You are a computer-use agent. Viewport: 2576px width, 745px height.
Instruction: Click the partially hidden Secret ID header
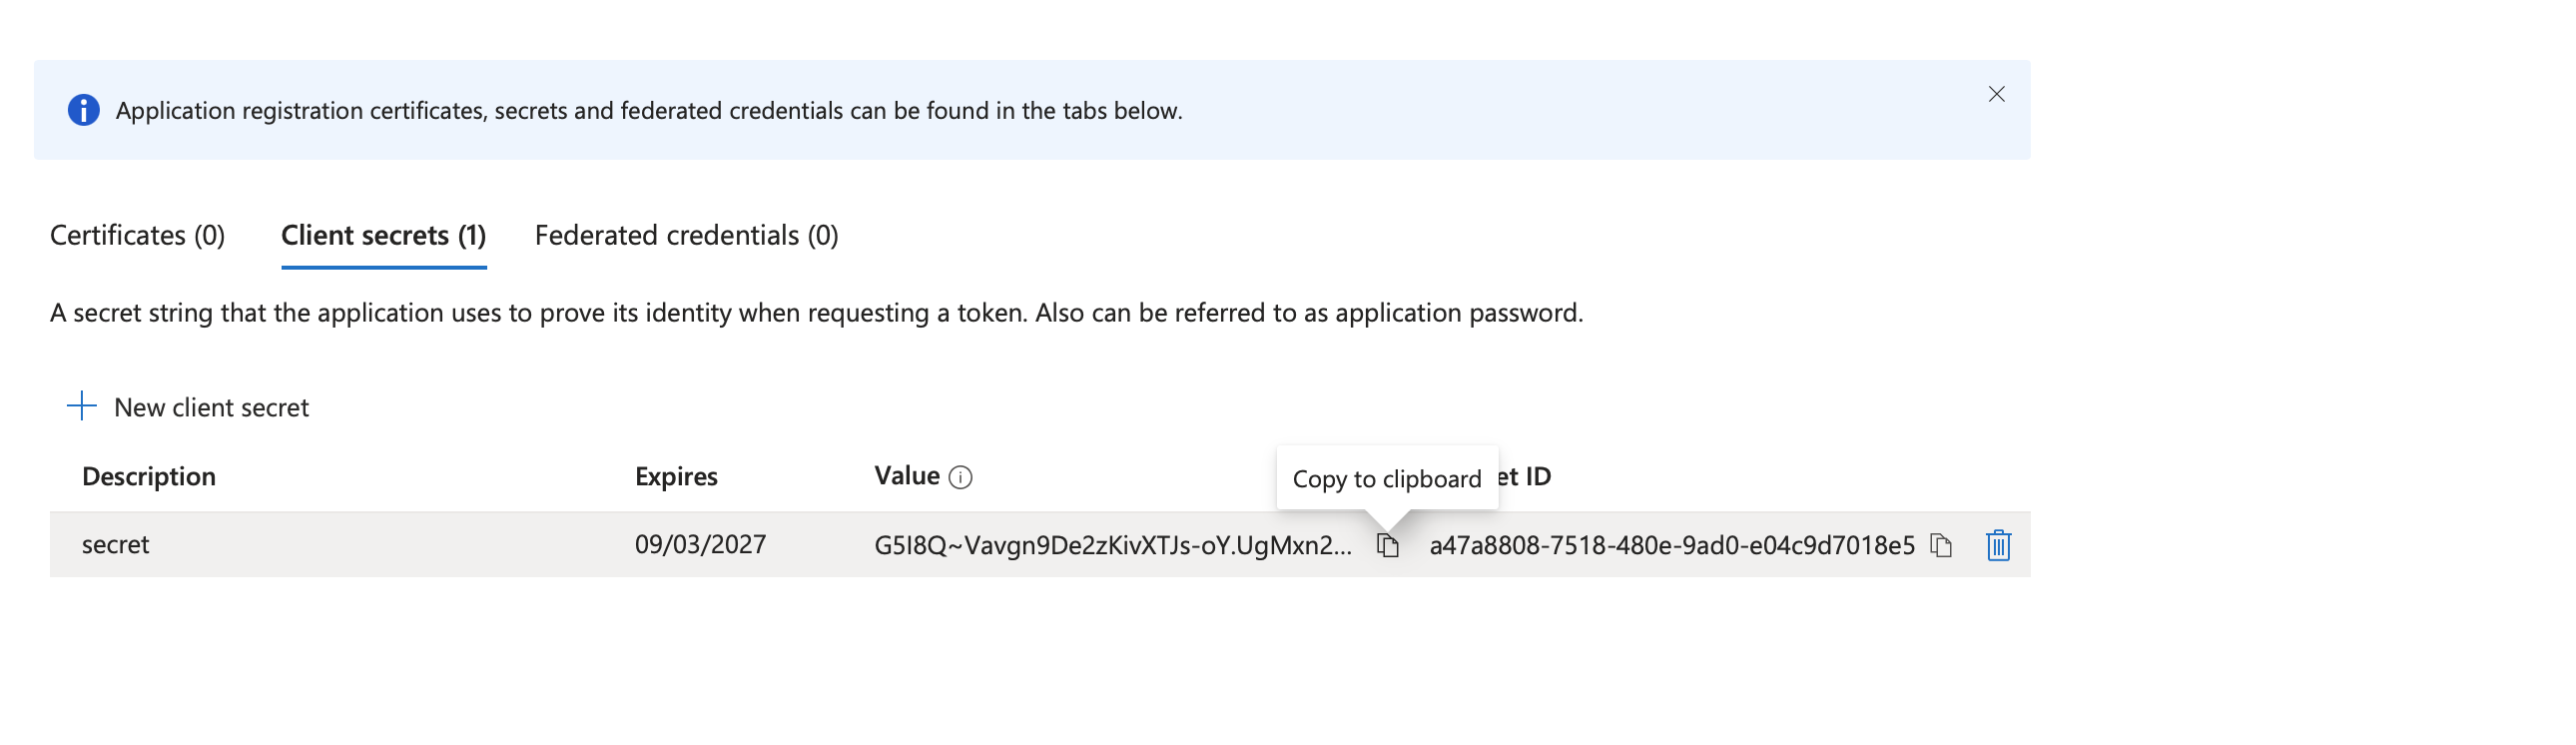click(x=1526, y=476)
